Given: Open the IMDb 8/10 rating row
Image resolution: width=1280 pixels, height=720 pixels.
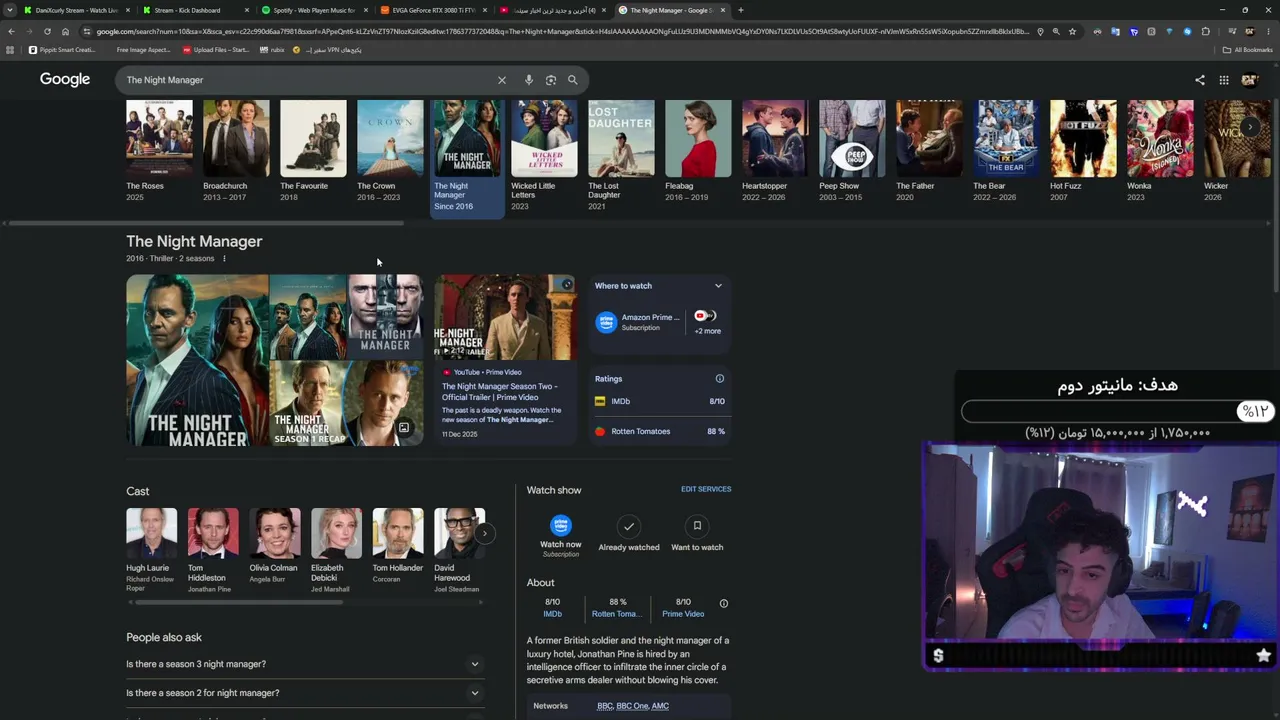Looking at the screenshot, I should tap(660, 401).
